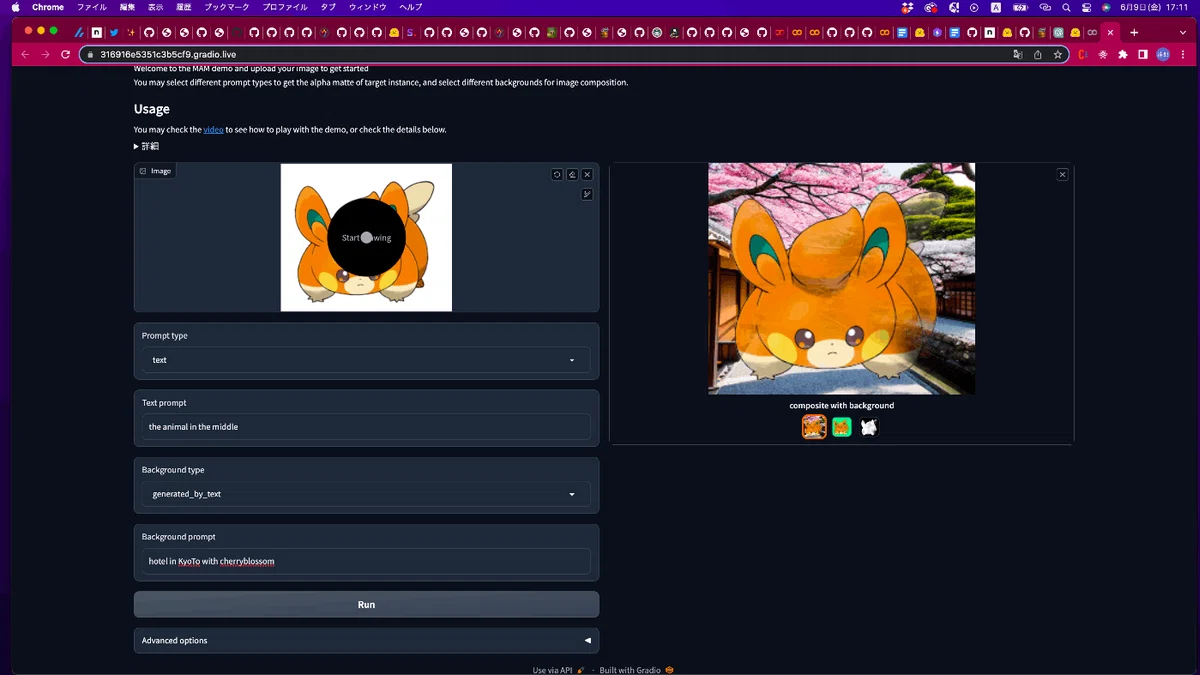Screen dimensions: 1200x675
Task: Click the translate page icon in address bar
Action: (1018, 54)
